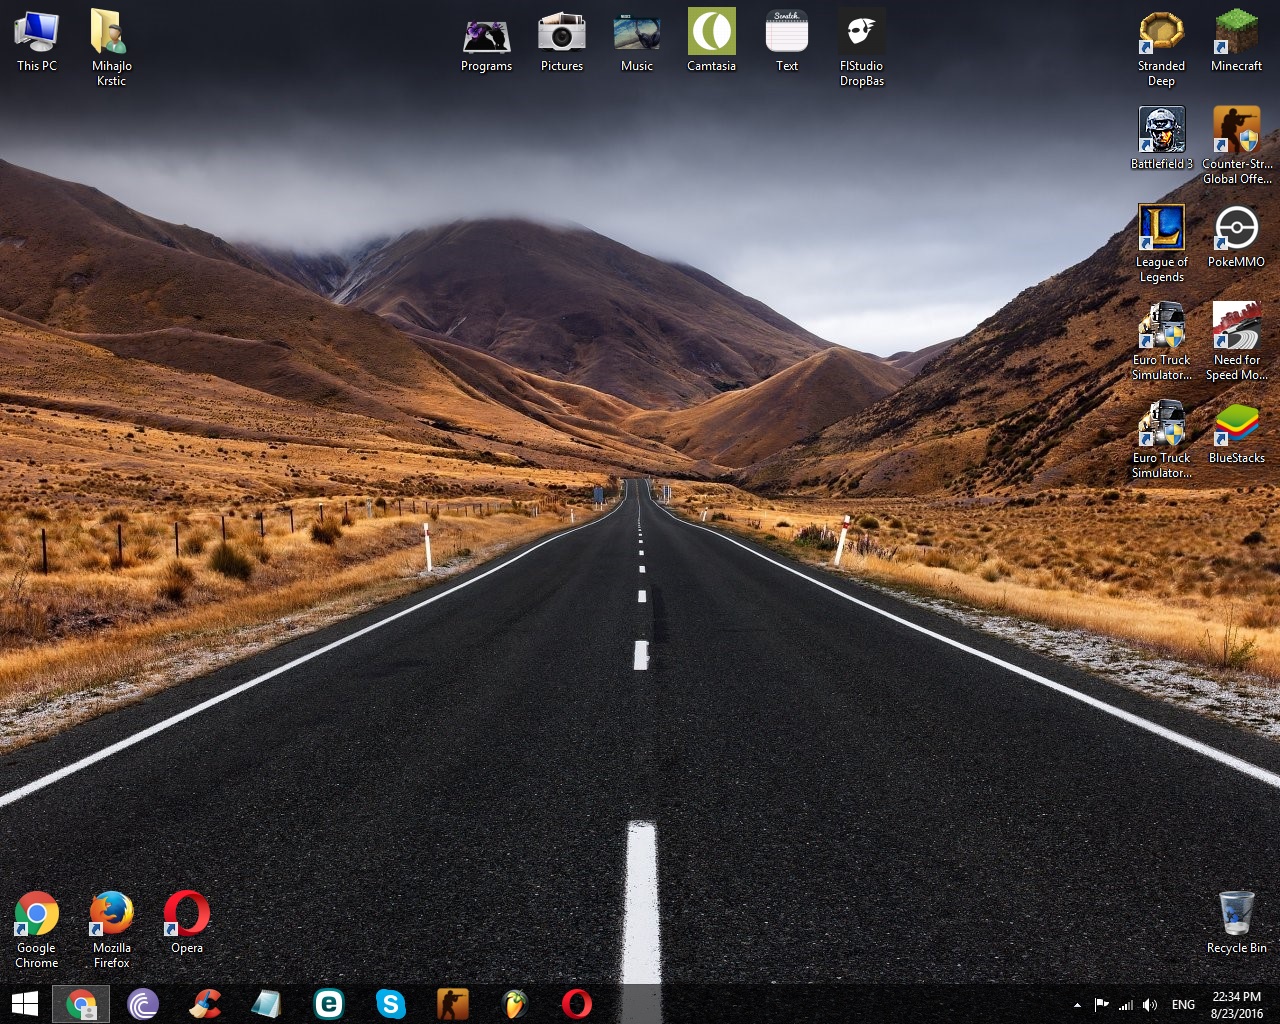Select the Stranded Deep game shortcut
The image size is (1280, 1024).
(1162, 48)
